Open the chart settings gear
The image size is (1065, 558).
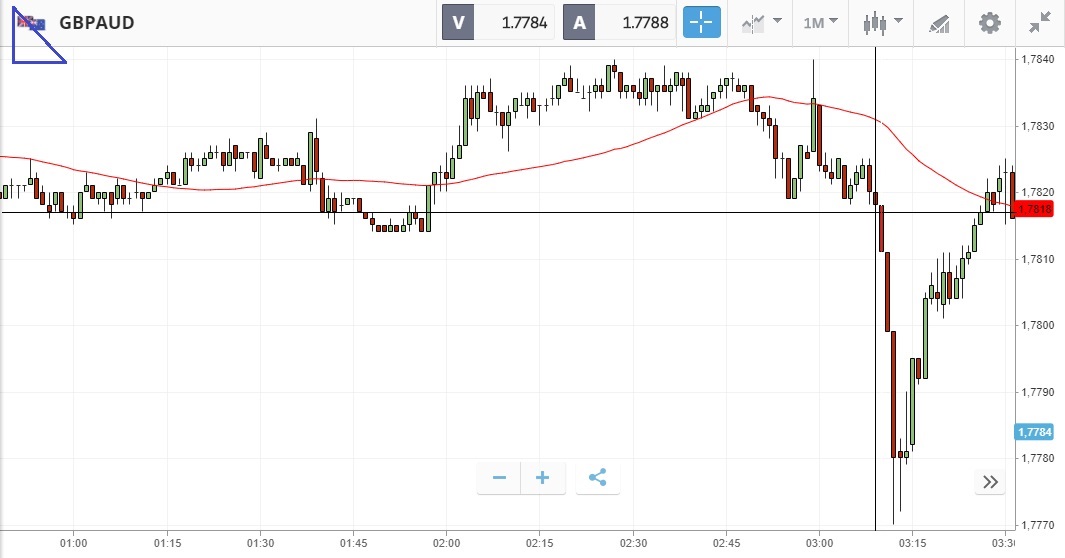click(x=989, y=22)
